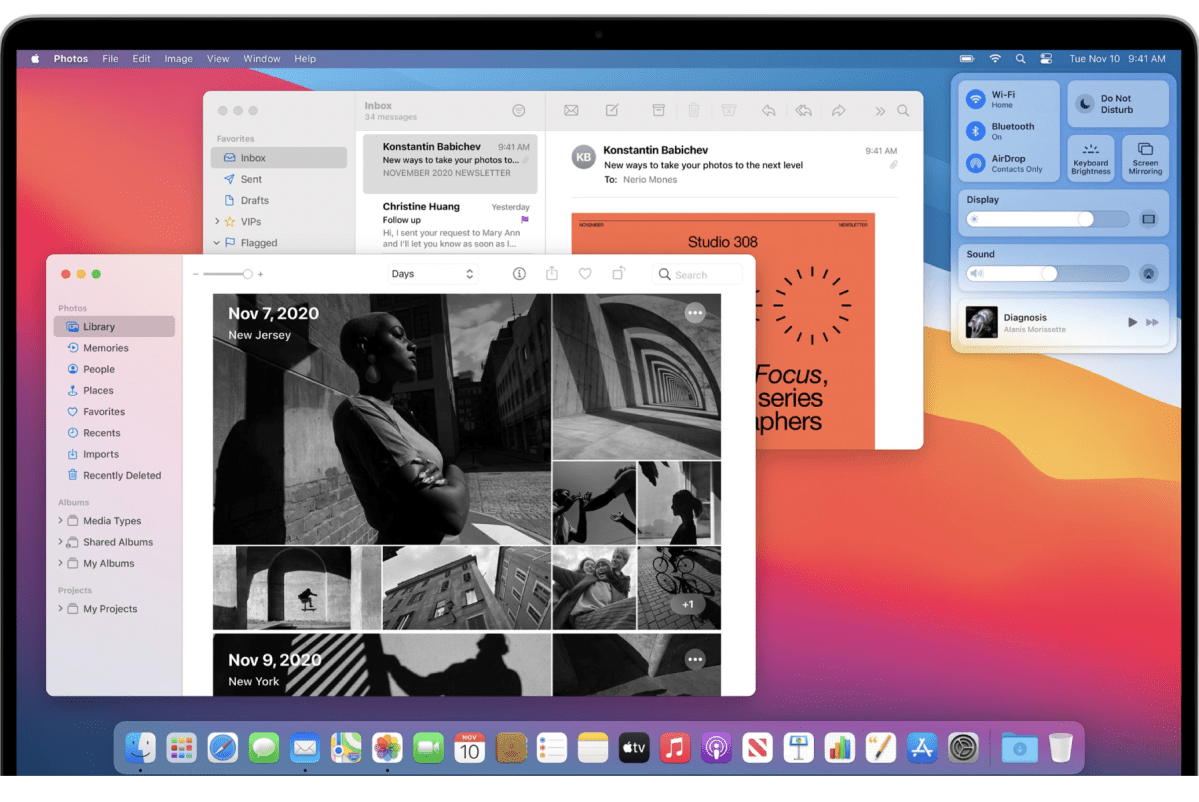This screenshot has width=1199, height=802.
Task: Expand My Projects in Photos sidebar
Action: coord(60,609)
